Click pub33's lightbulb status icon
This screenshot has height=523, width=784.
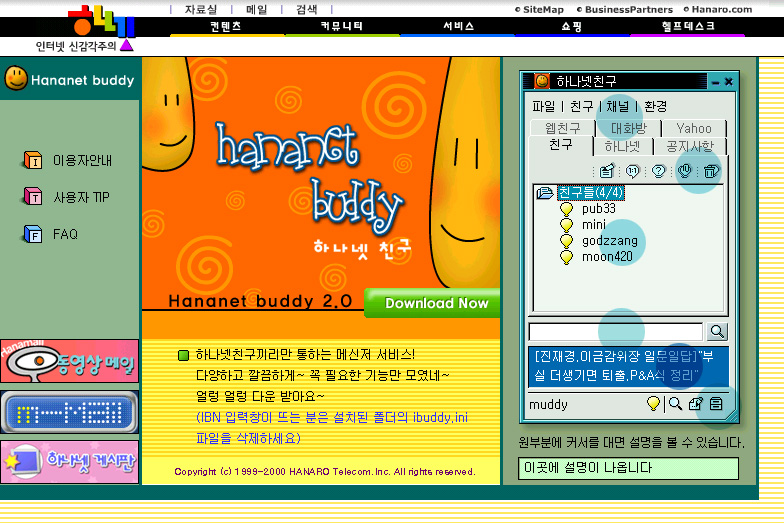click(x=566, y=209)
